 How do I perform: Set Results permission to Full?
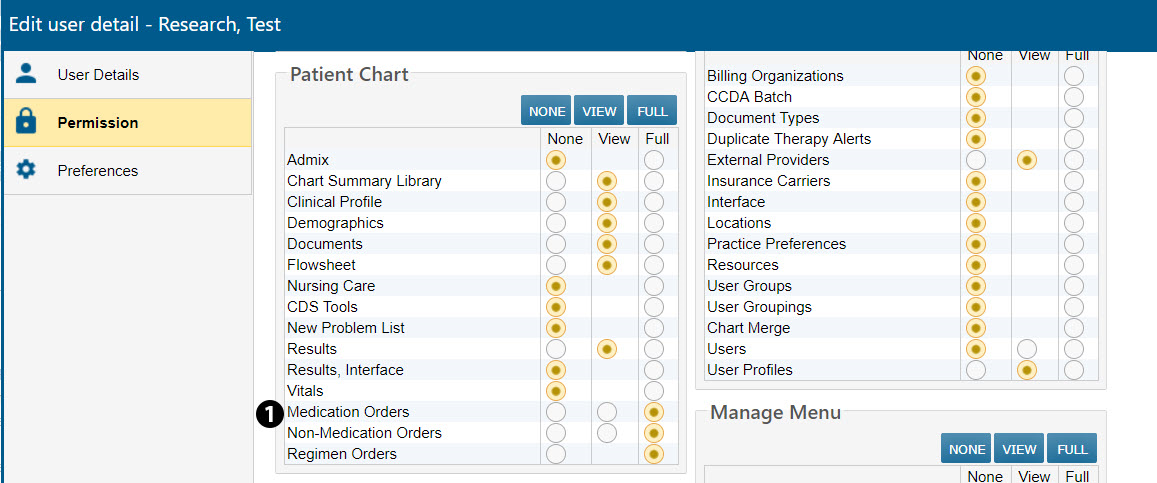654,349
